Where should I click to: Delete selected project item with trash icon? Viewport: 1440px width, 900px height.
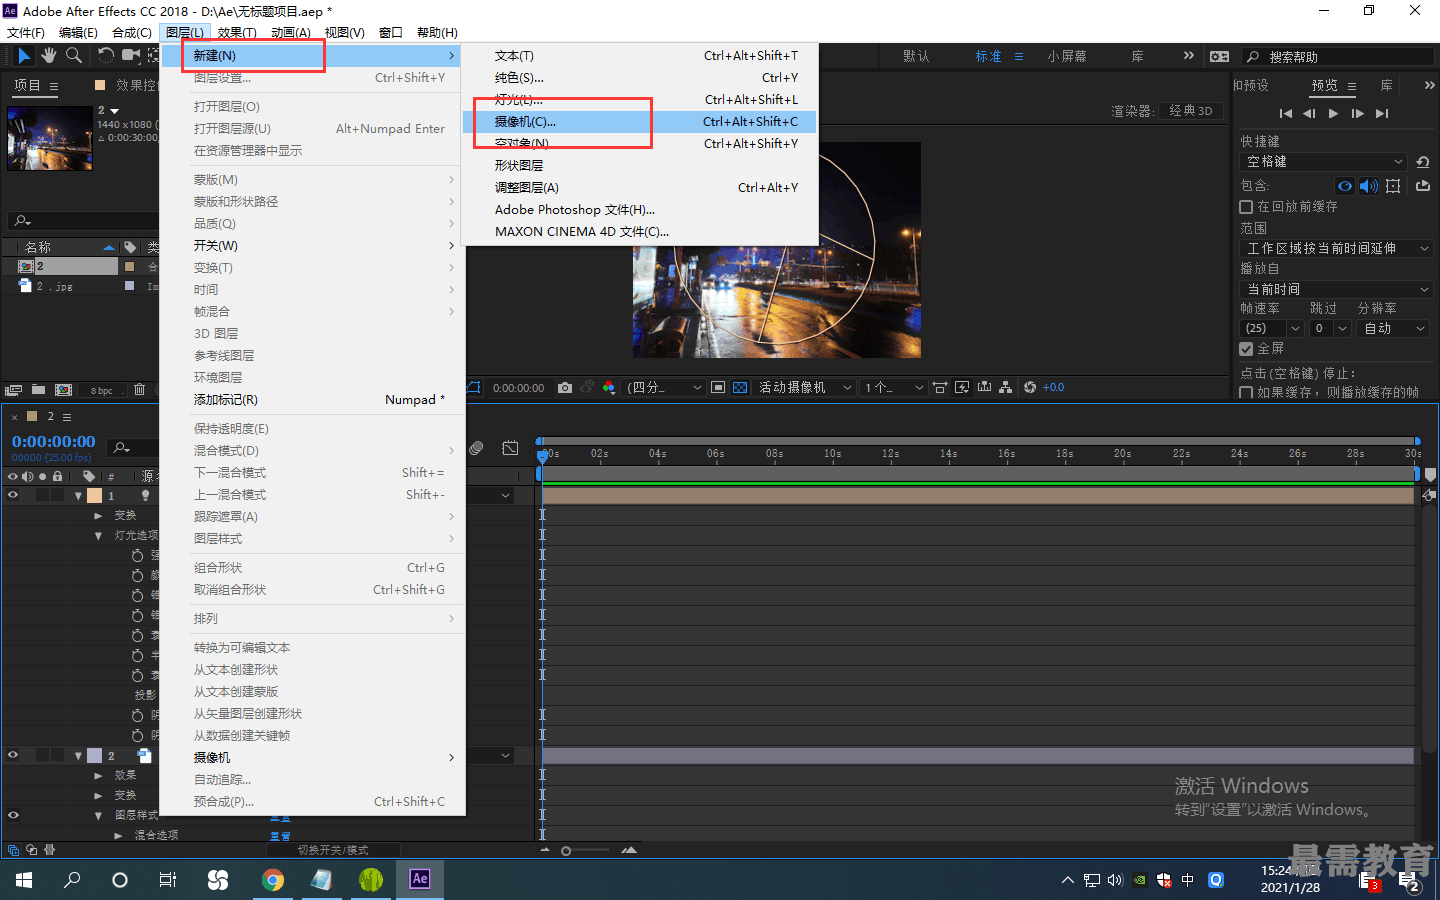coord(139,390)
